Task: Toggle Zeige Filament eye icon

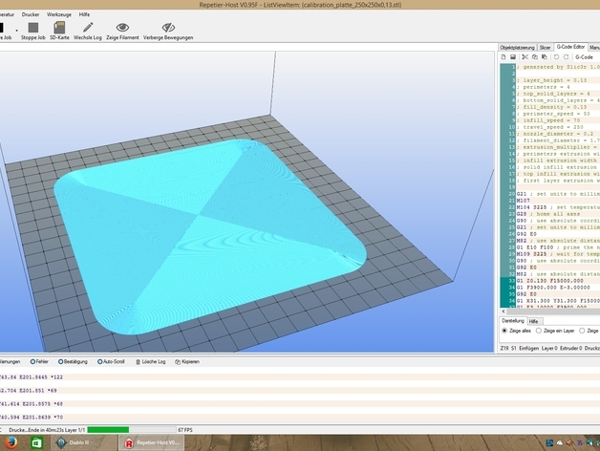Action: [122, 31]
